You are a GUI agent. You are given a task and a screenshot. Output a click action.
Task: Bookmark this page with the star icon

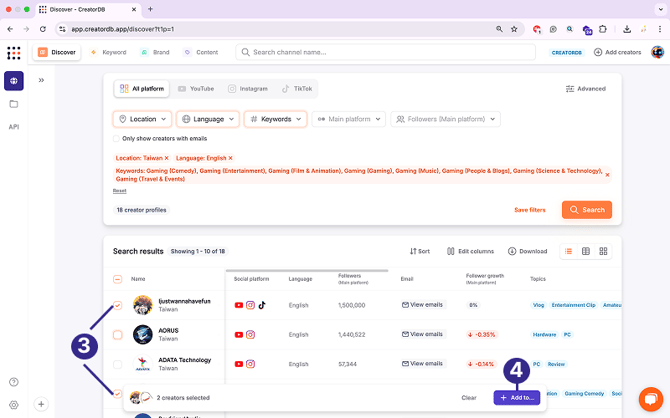(x=514, y=29)
